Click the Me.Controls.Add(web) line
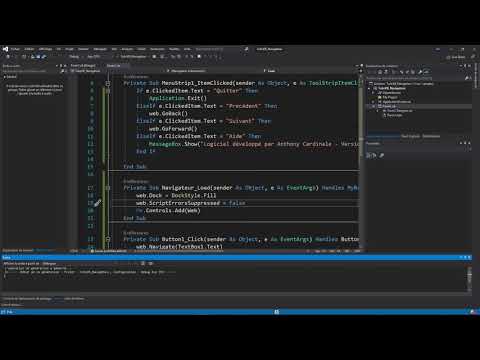Viewport: 480px width, 360px height. pos(168,211)
